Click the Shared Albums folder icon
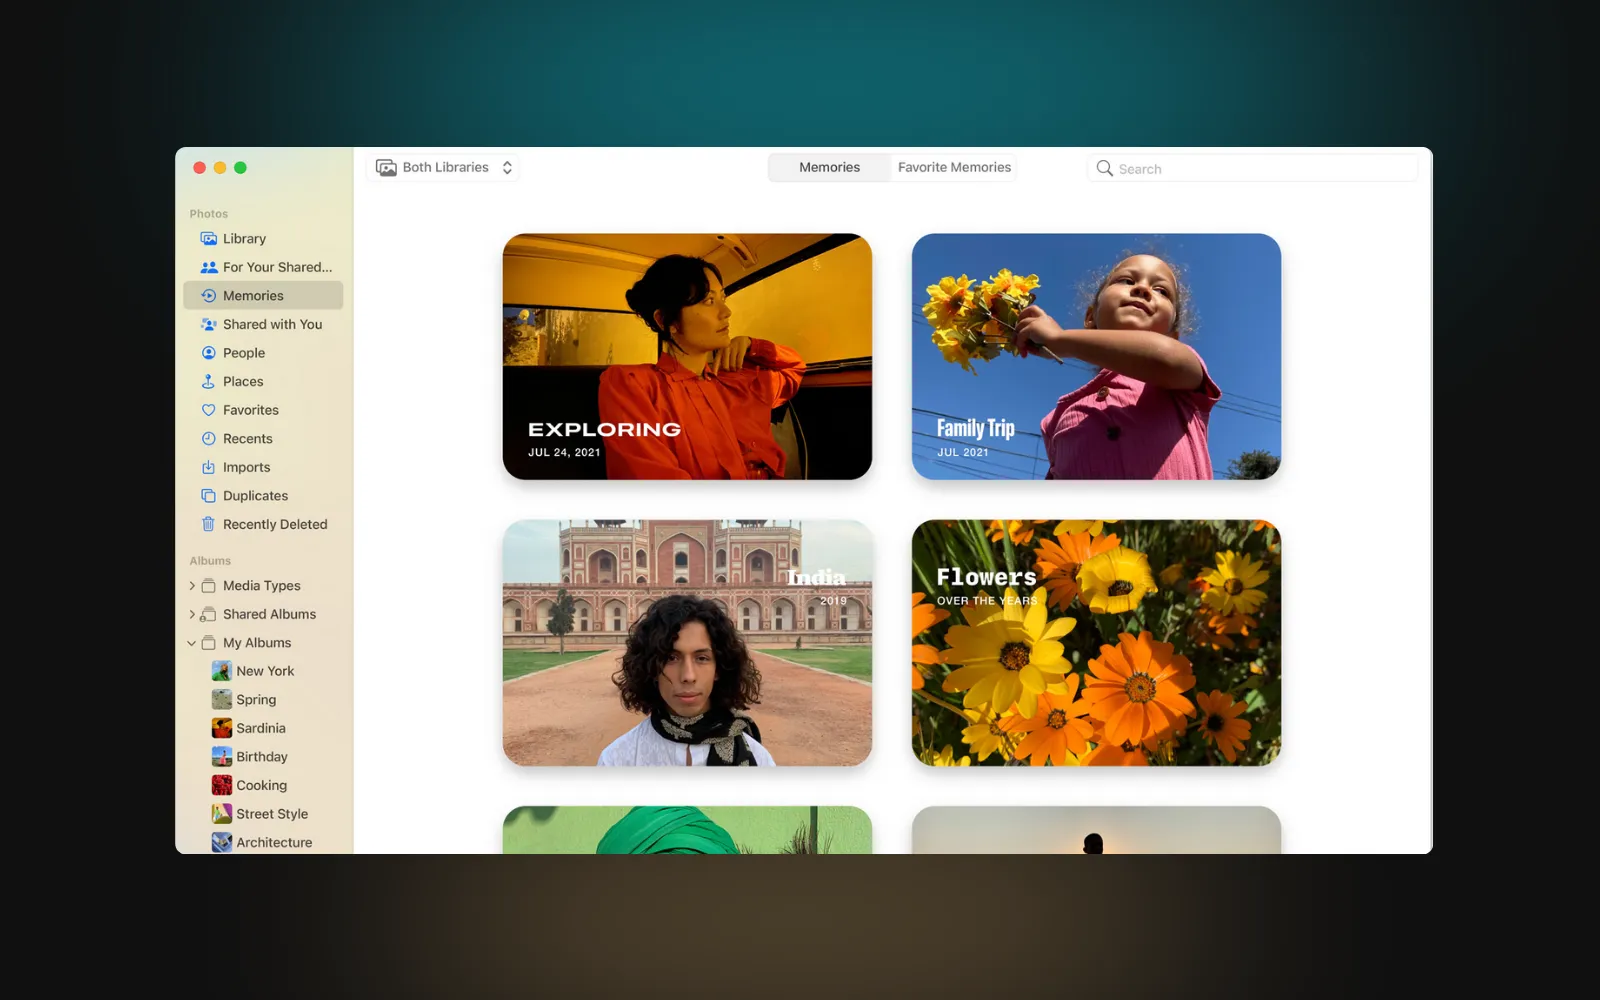This screenshot has width=1600, height=1000. point(208,614)
